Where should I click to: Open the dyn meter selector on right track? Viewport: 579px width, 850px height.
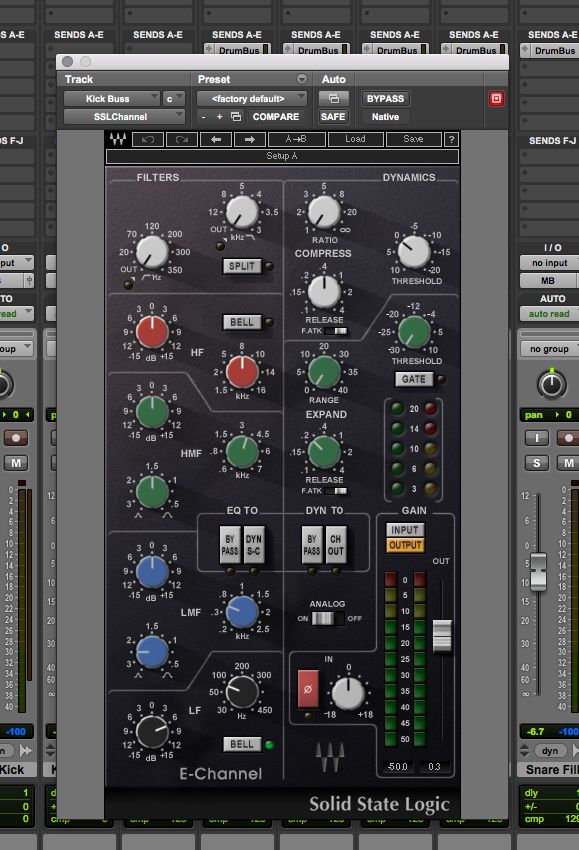[550, 751]
